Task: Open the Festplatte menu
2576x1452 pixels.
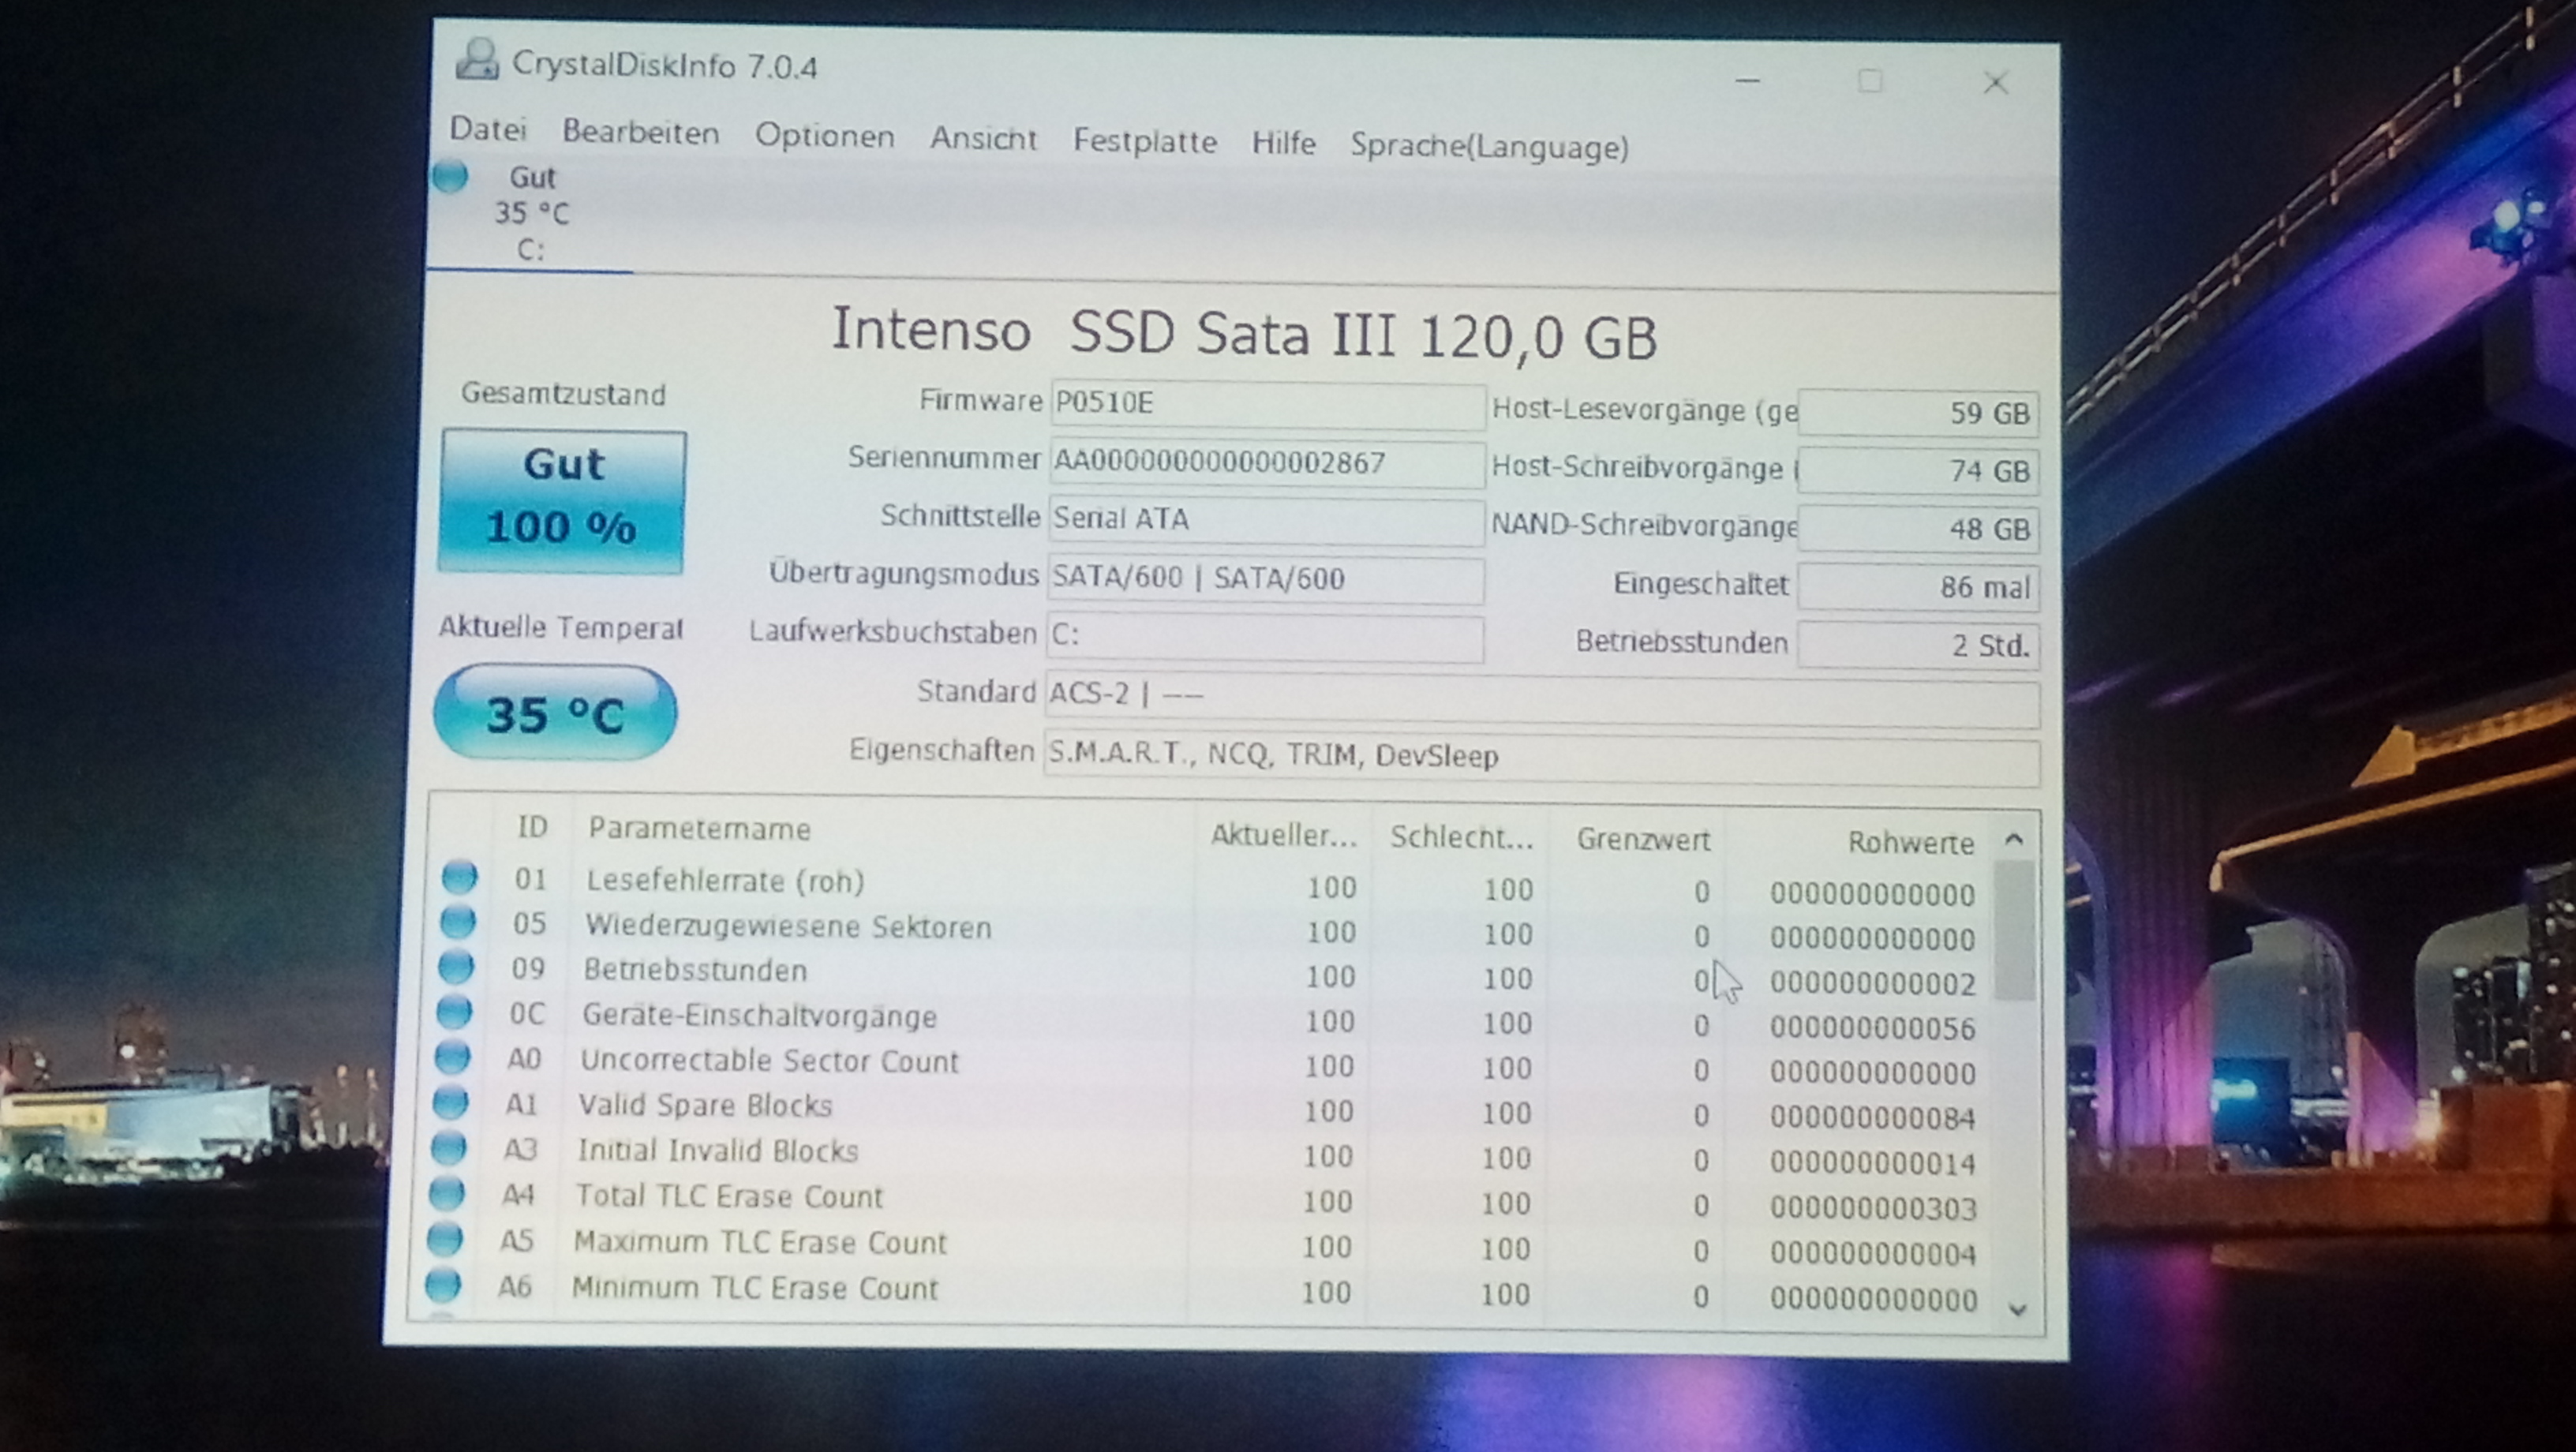Action: point(1145,142)
